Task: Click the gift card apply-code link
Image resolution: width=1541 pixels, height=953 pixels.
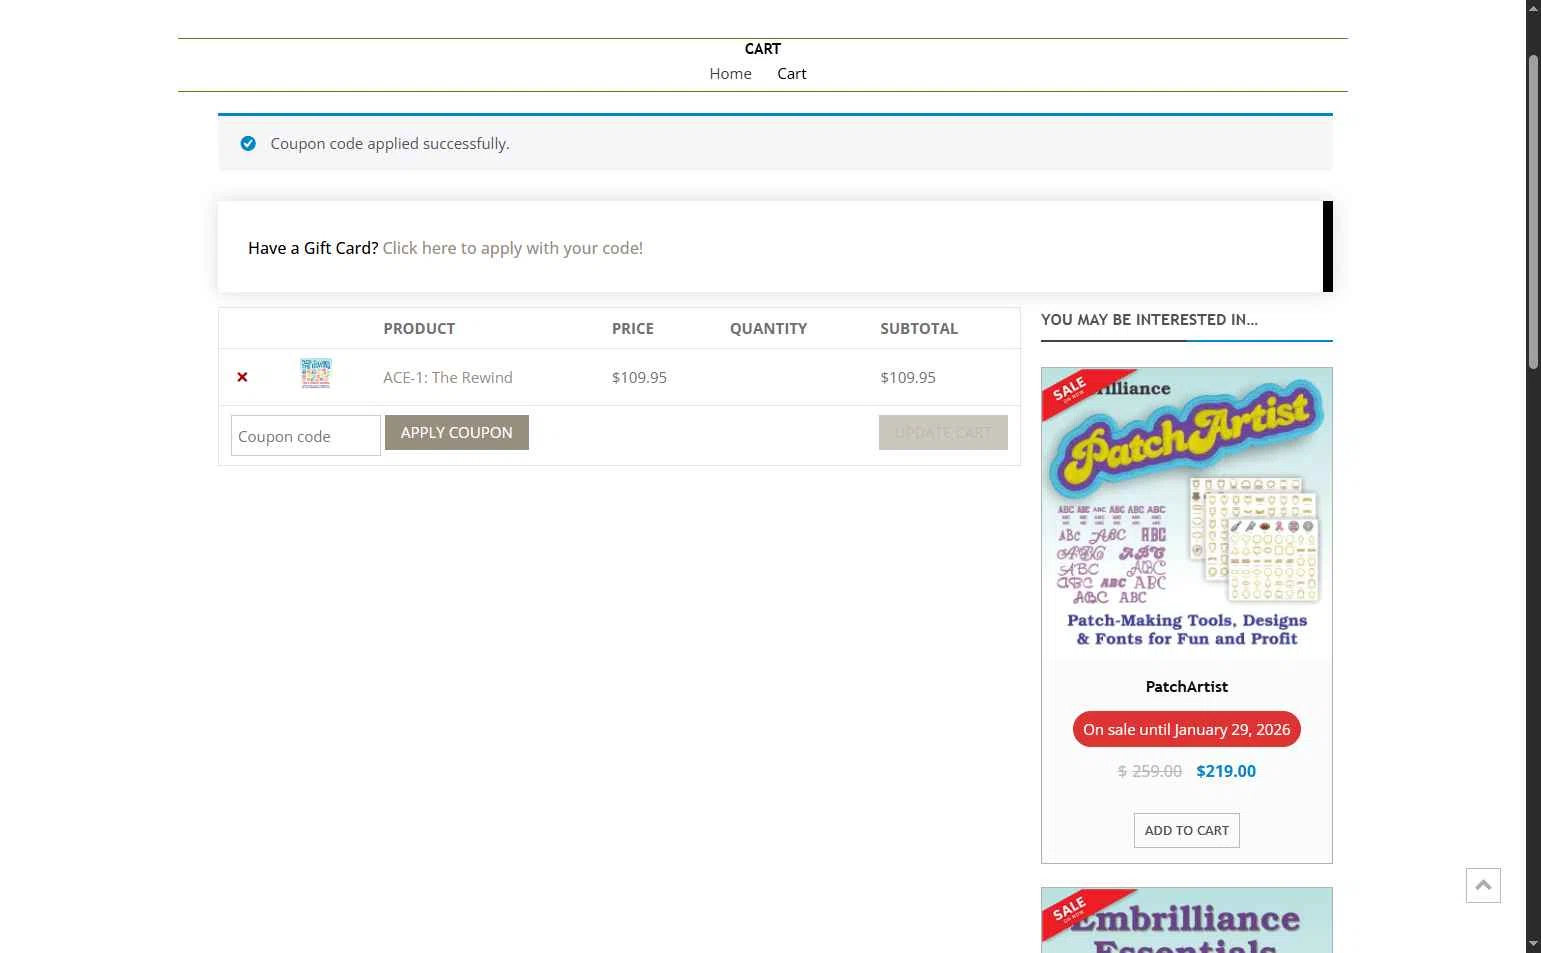Action: [512, 248]
